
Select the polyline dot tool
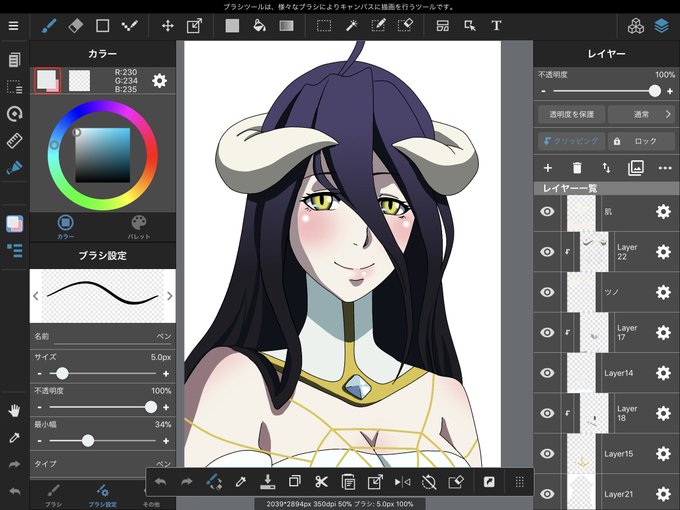[129, 26]
